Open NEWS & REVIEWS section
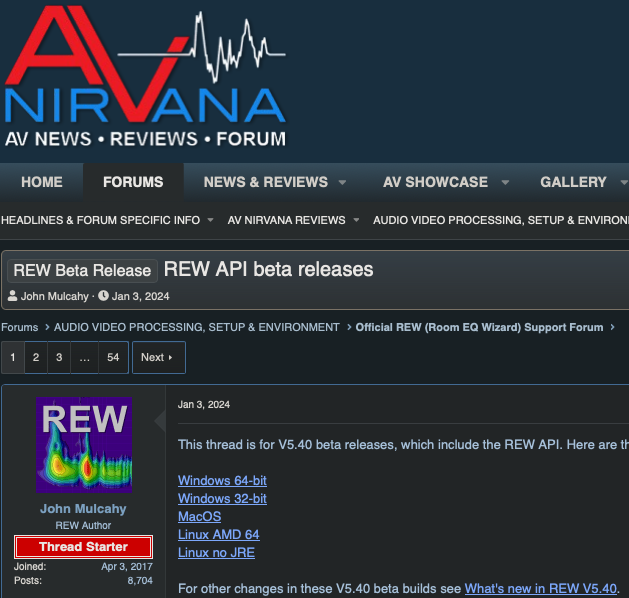The width and height of the screenshot is (629, 598). pyautogui.click(x=266, y=182)
